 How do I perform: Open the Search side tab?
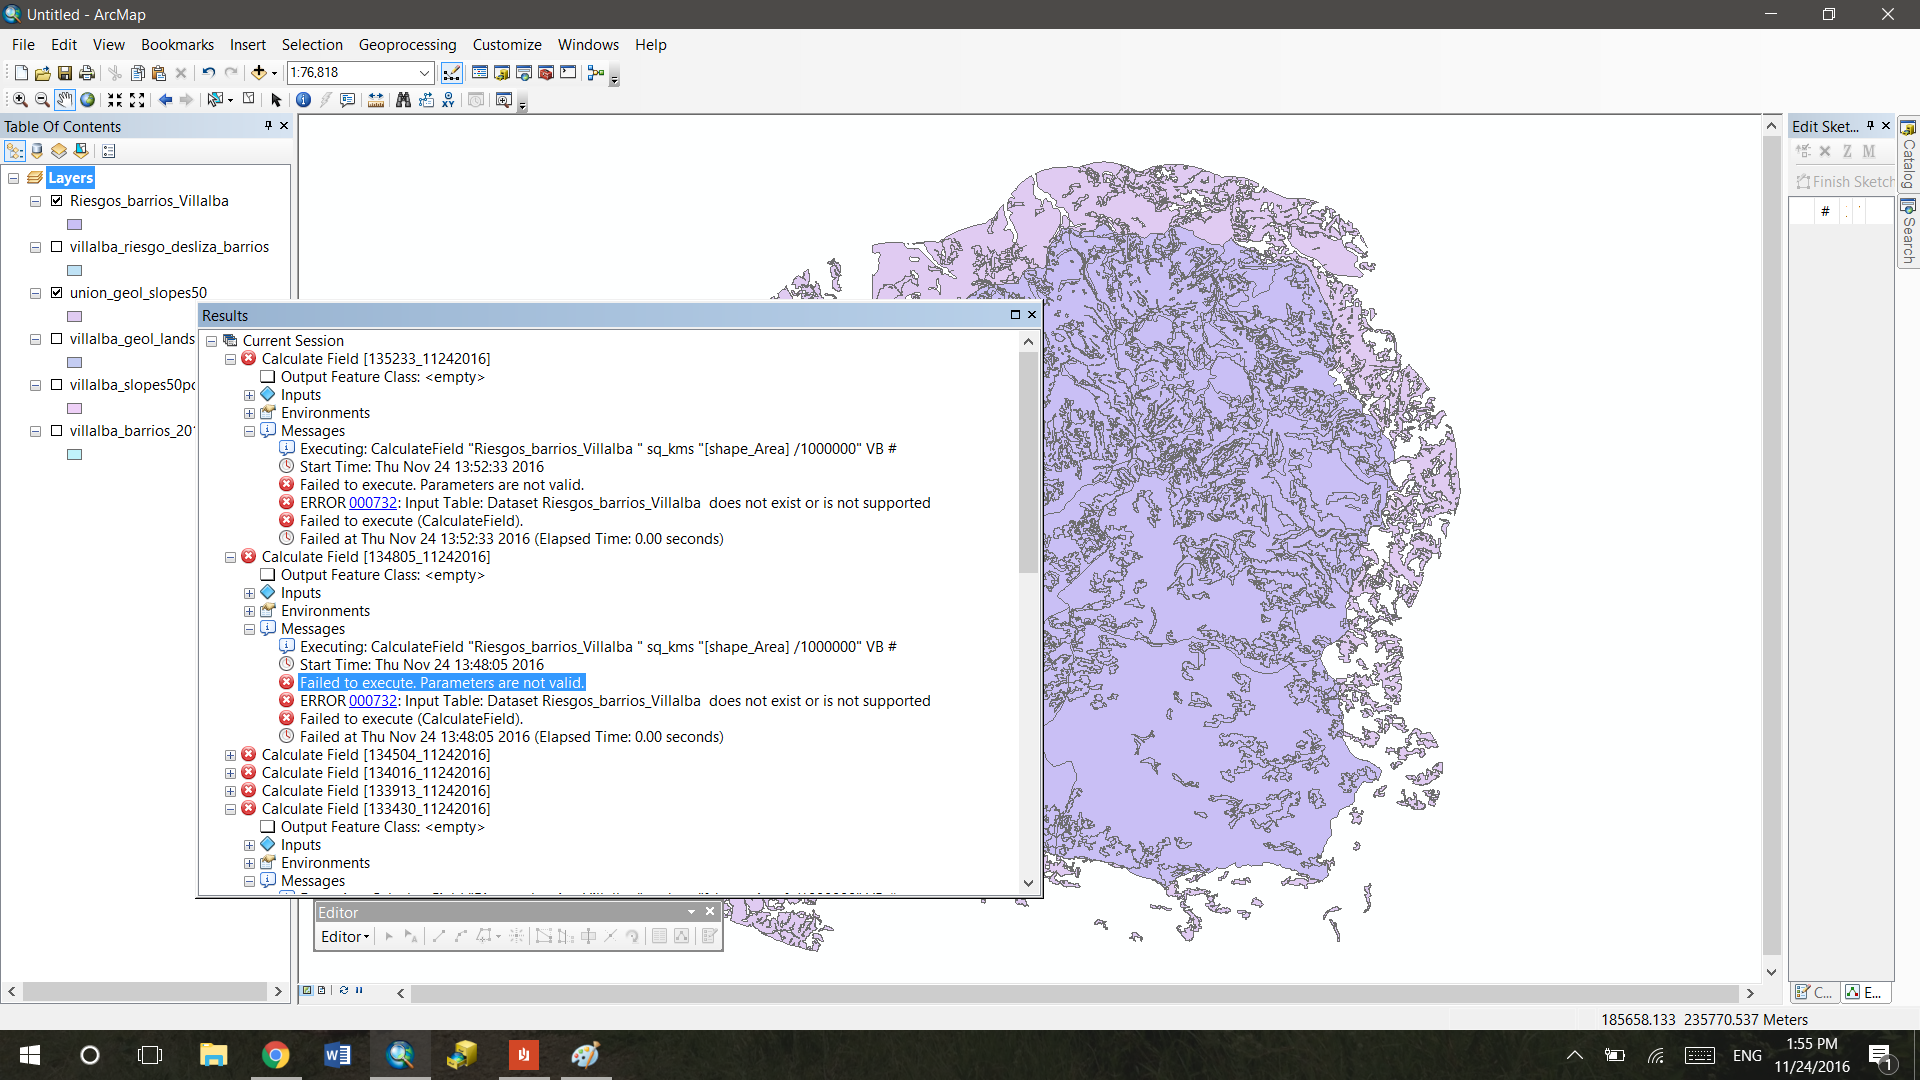1908,233
